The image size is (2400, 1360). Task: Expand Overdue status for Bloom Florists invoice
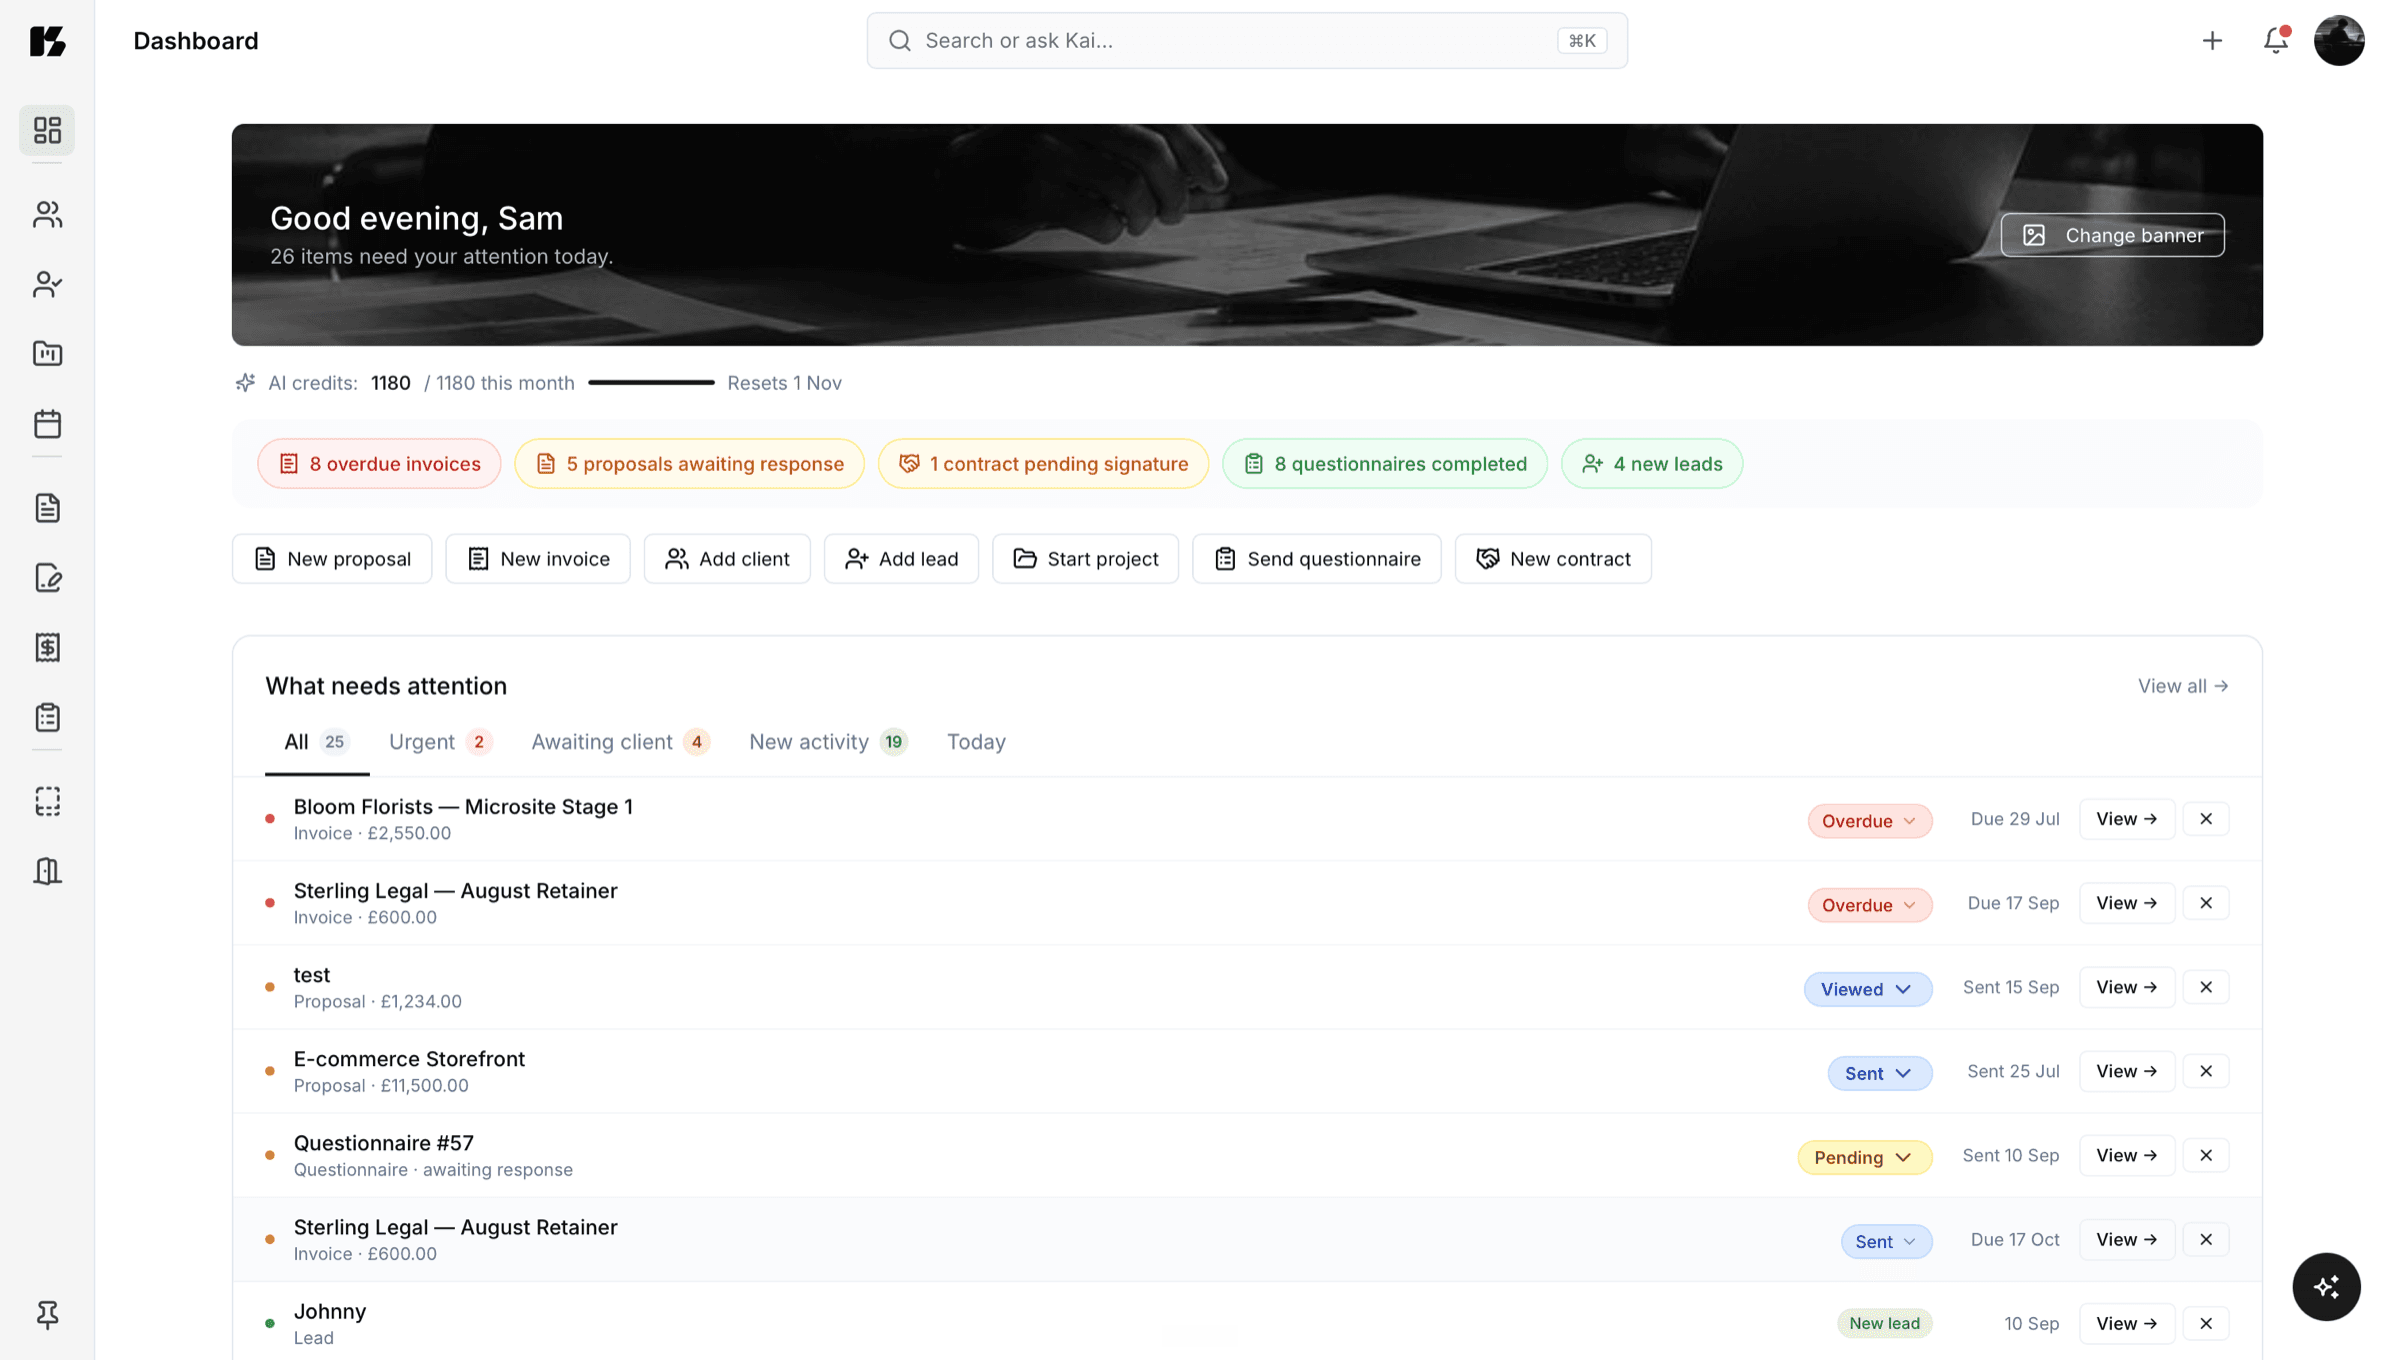[1869, 820]
